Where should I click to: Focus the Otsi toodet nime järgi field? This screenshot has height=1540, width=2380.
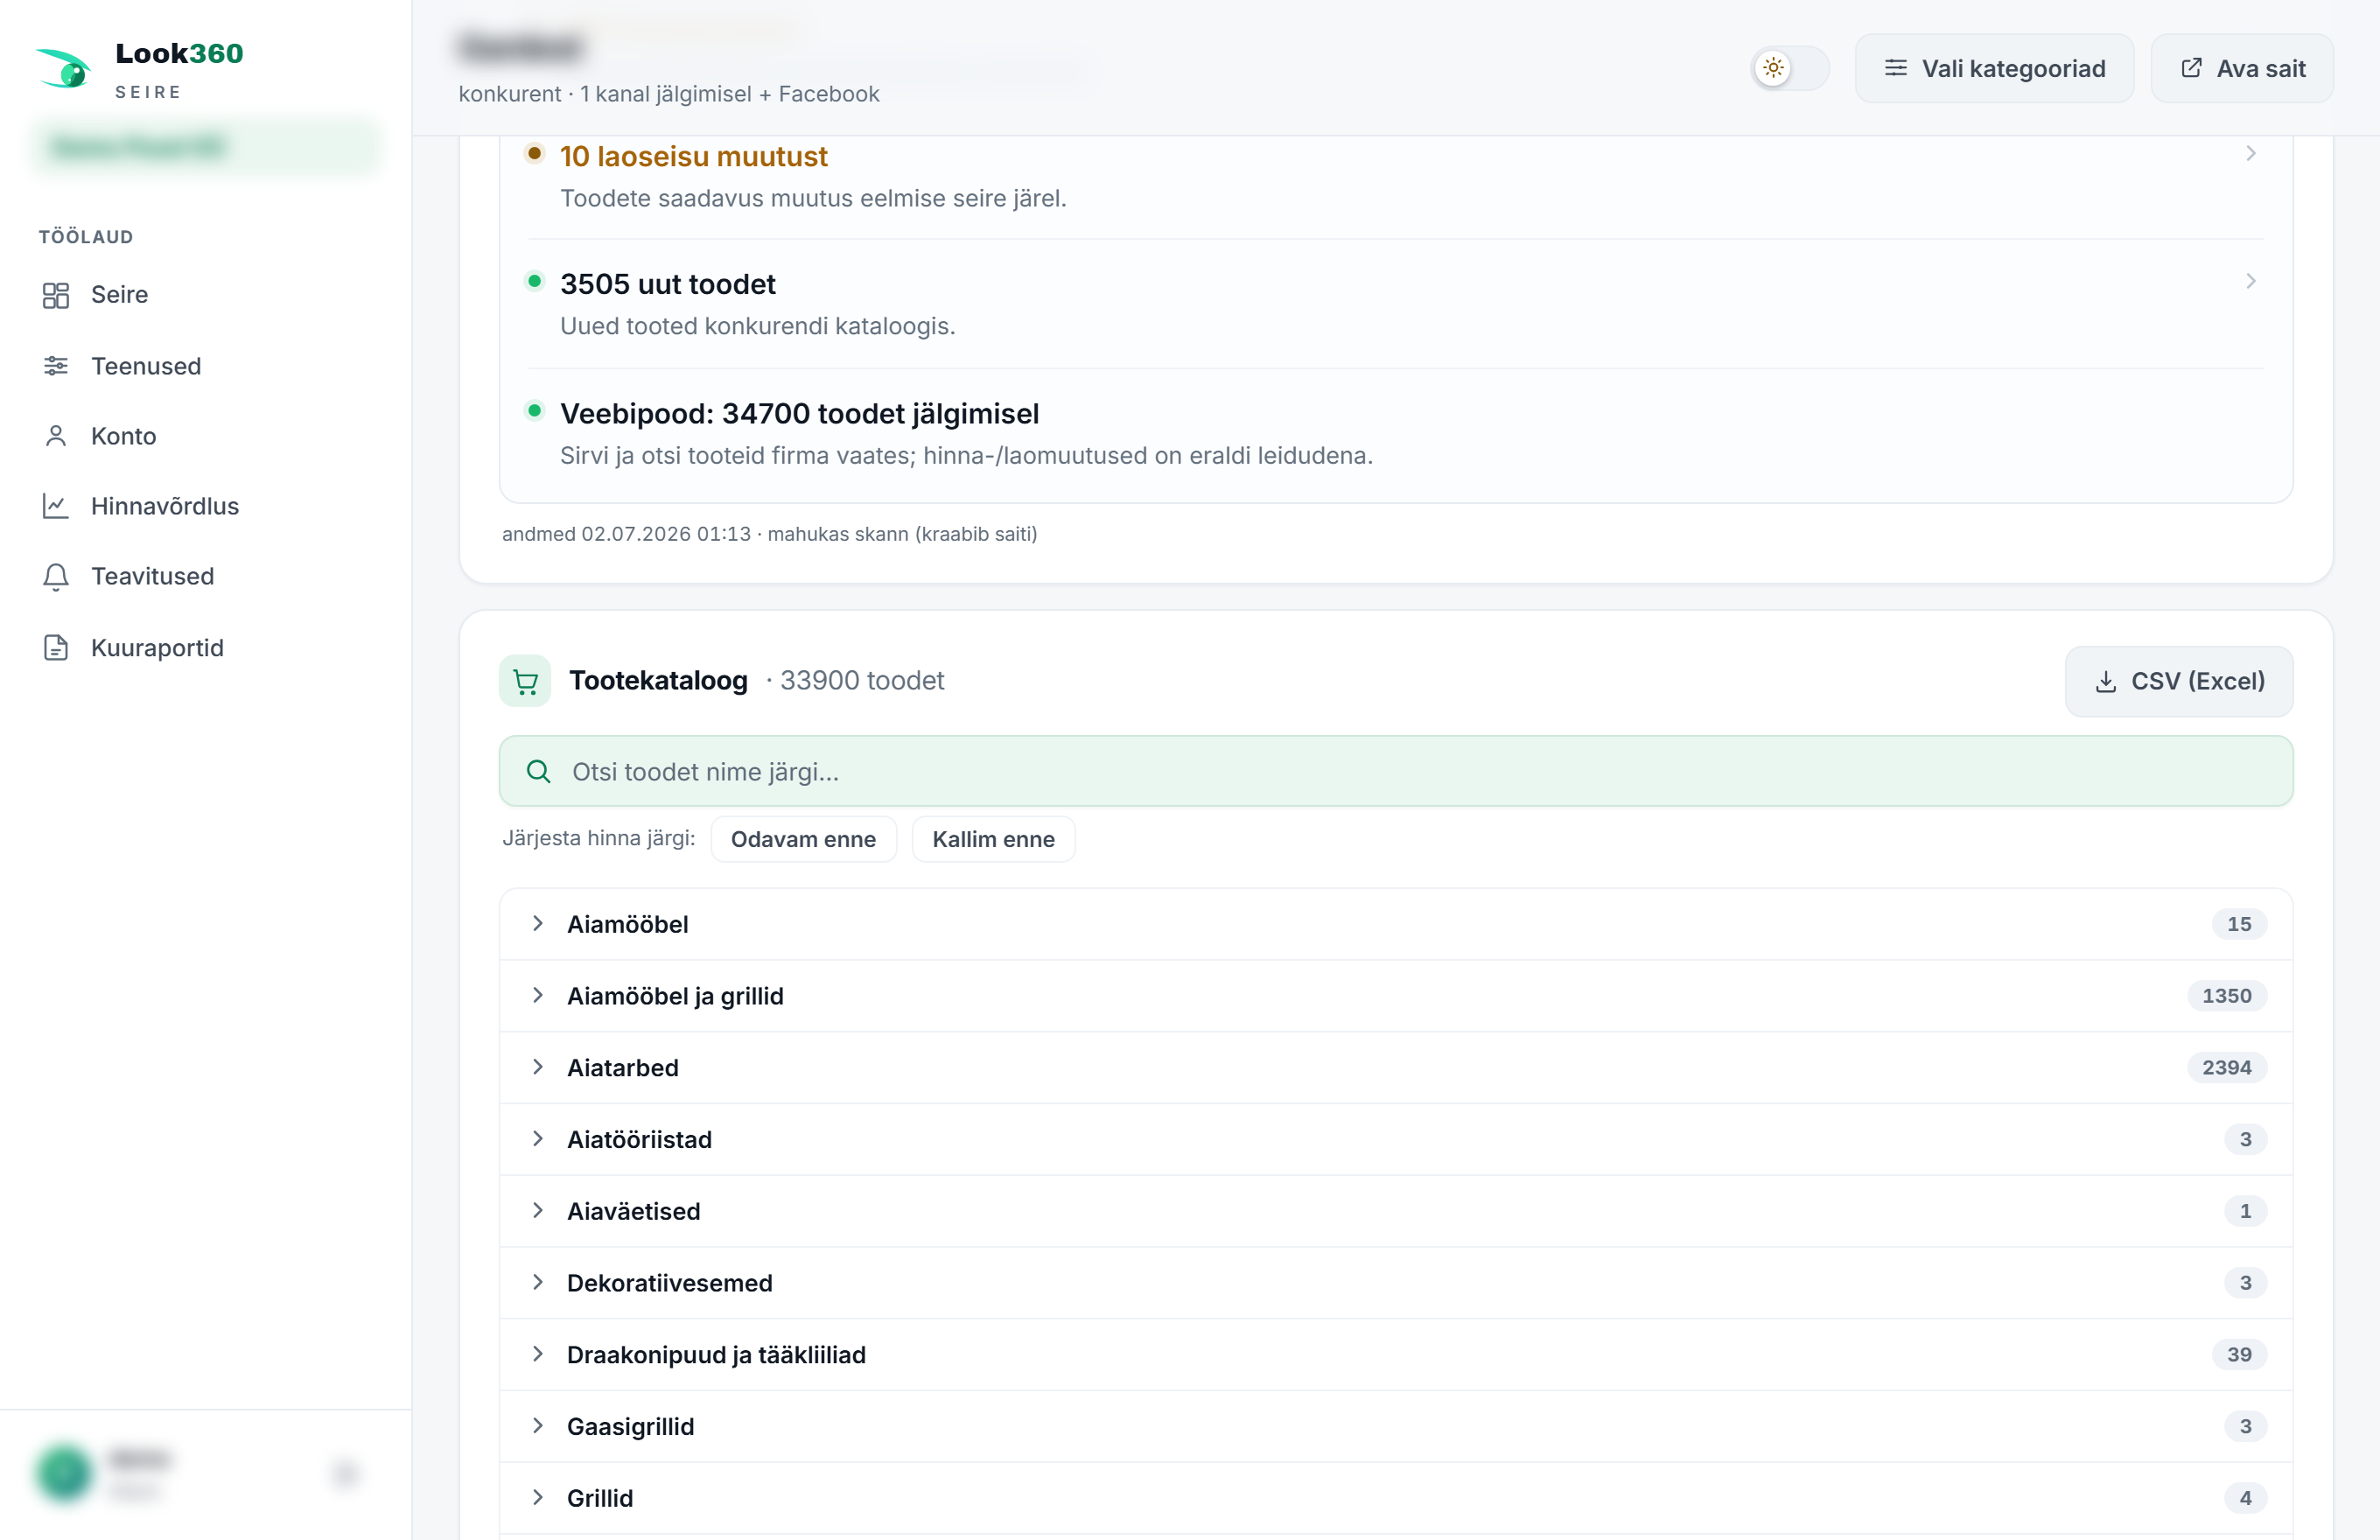click(x=1396, y=772)
